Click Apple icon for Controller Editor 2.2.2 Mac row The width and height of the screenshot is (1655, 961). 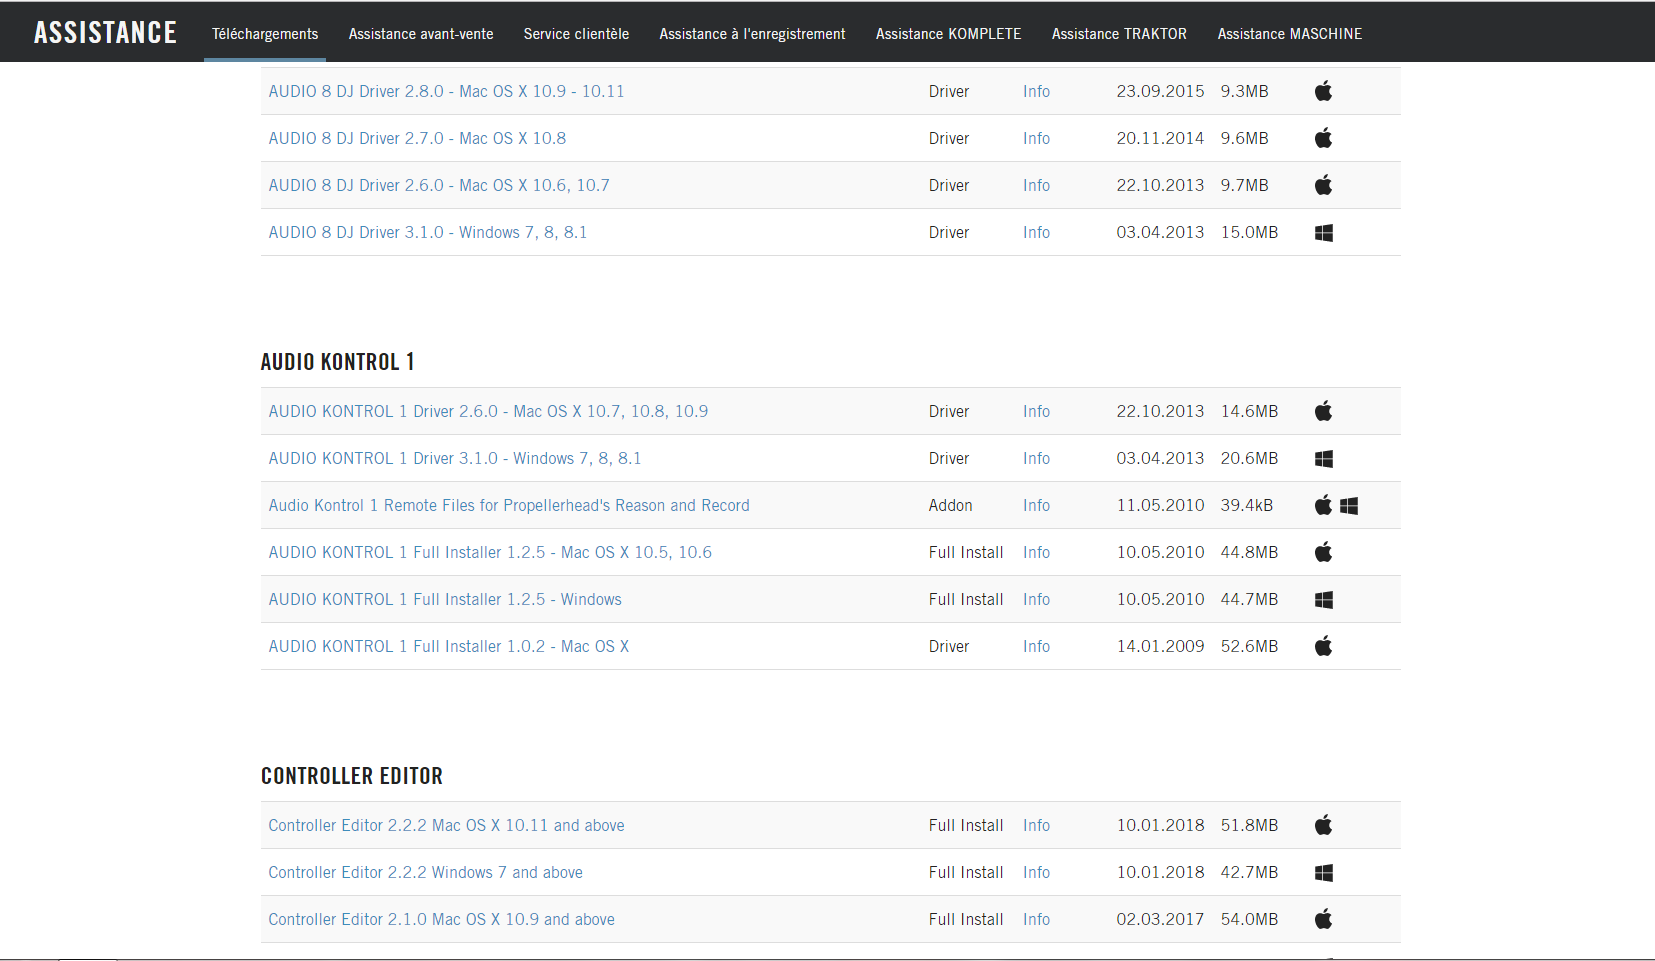1323,825
